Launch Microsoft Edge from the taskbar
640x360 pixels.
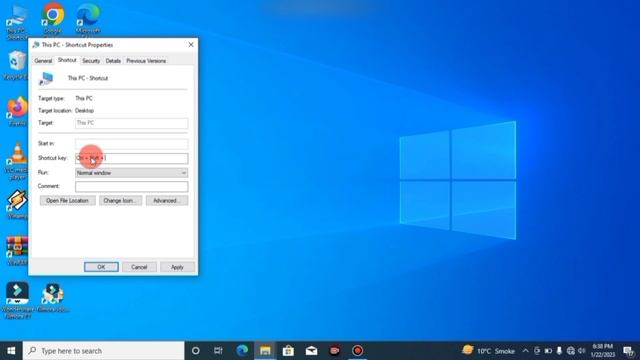pos(242,351)
